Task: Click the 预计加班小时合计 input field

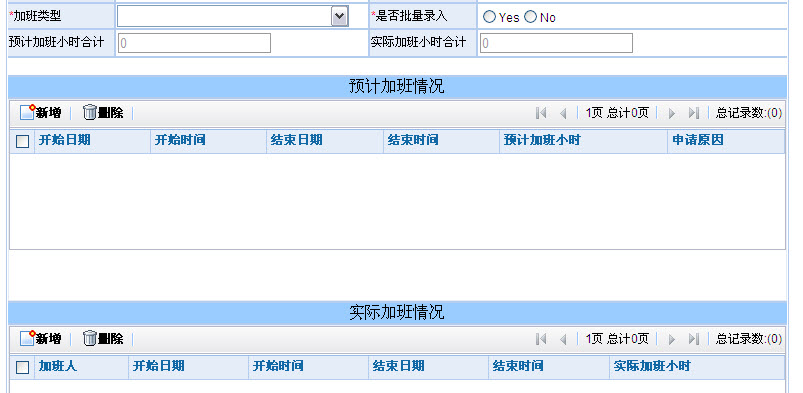Action: (x=194, y=43)
